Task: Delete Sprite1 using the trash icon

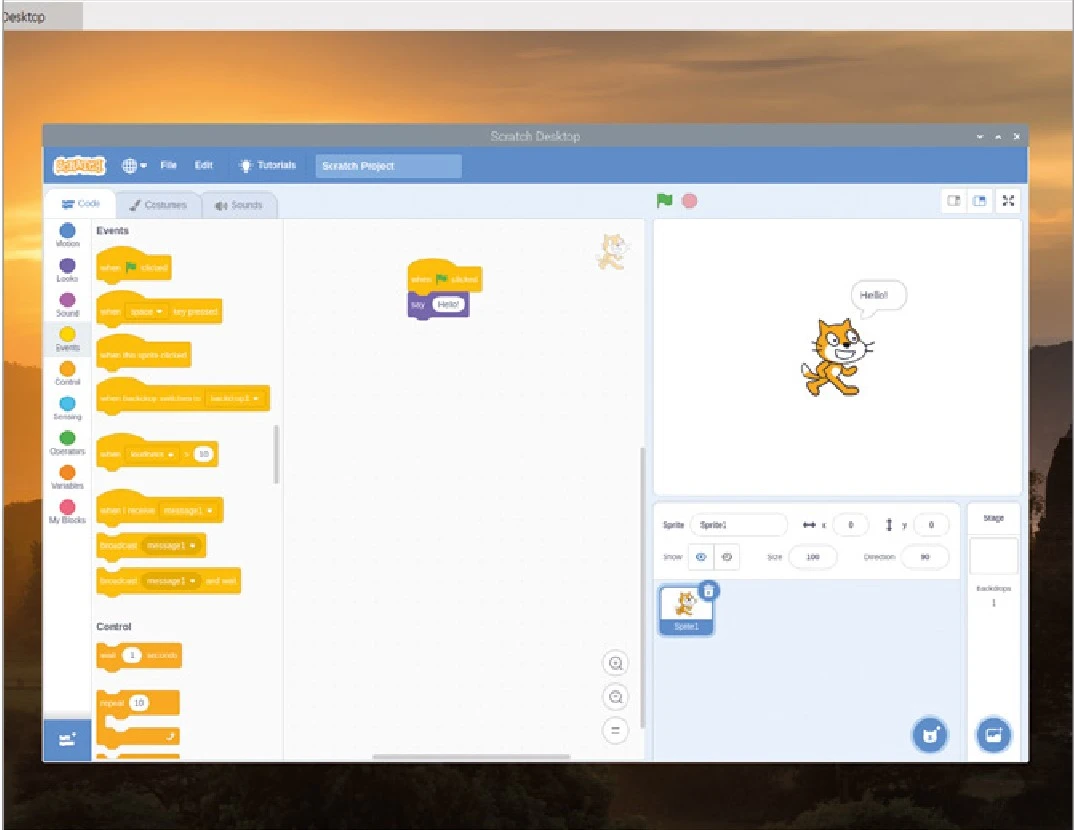Action: 708,591
